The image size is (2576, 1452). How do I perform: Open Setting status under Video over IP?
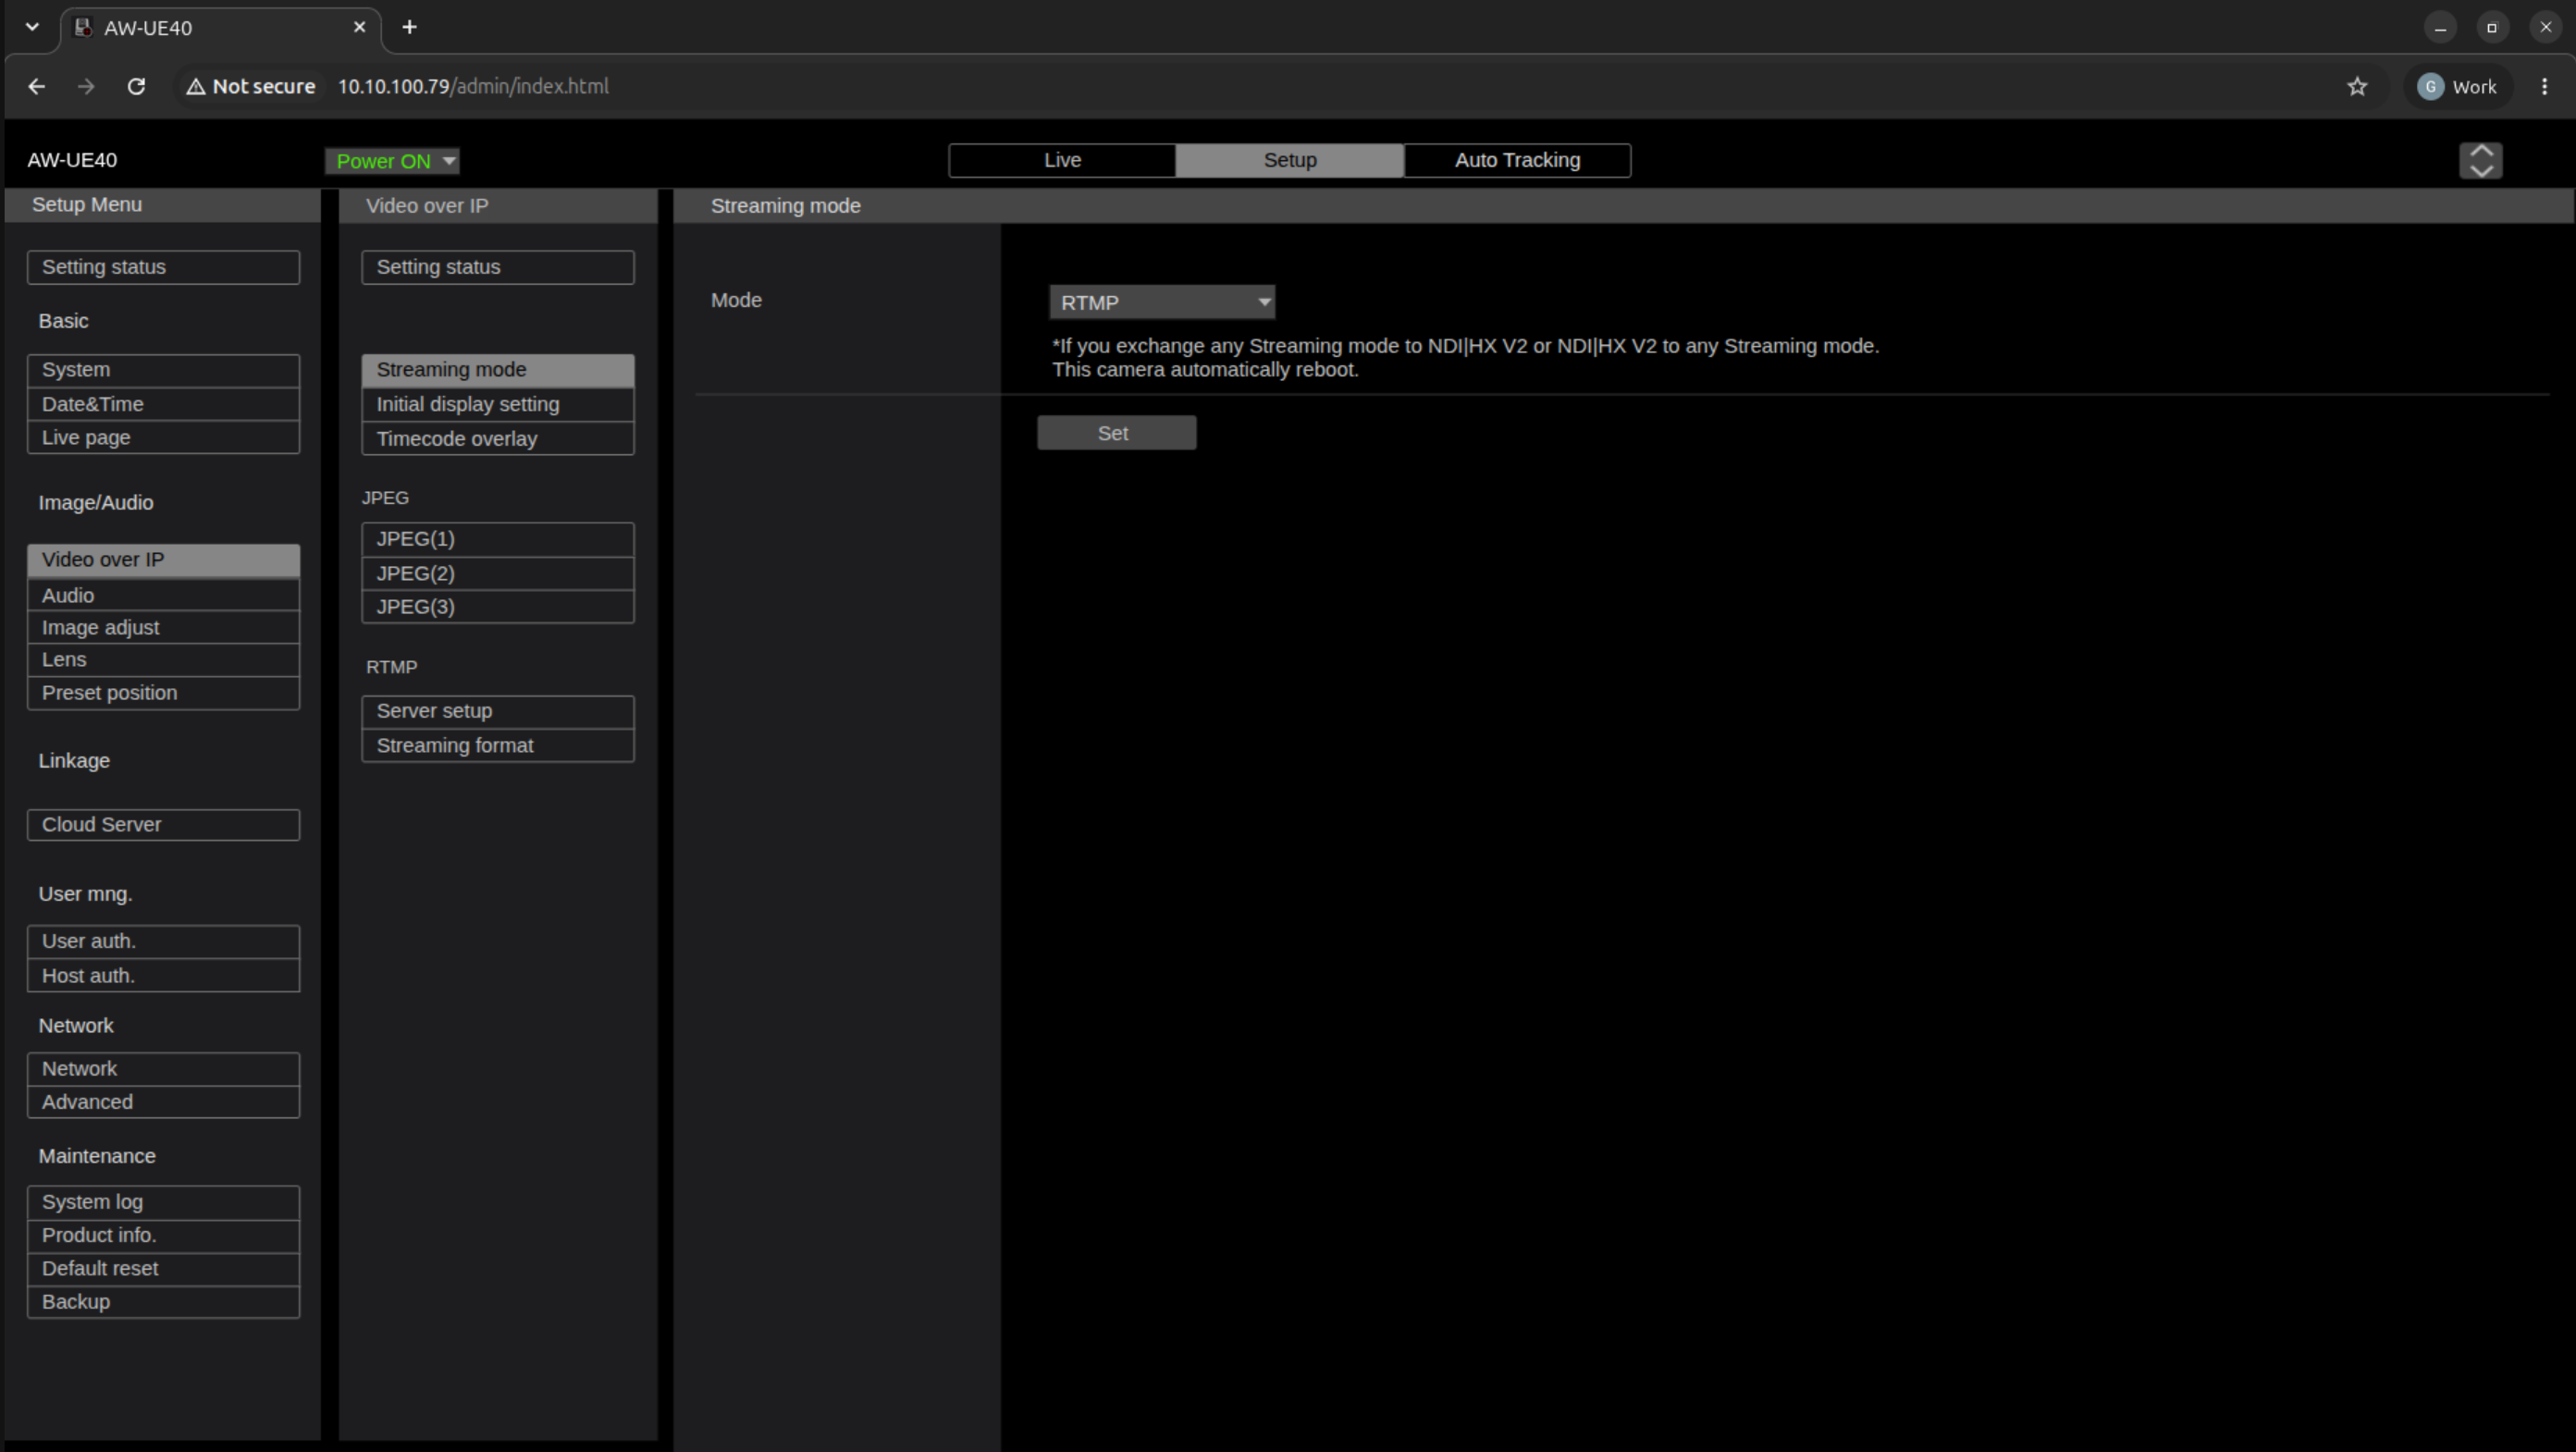point(497,267)
